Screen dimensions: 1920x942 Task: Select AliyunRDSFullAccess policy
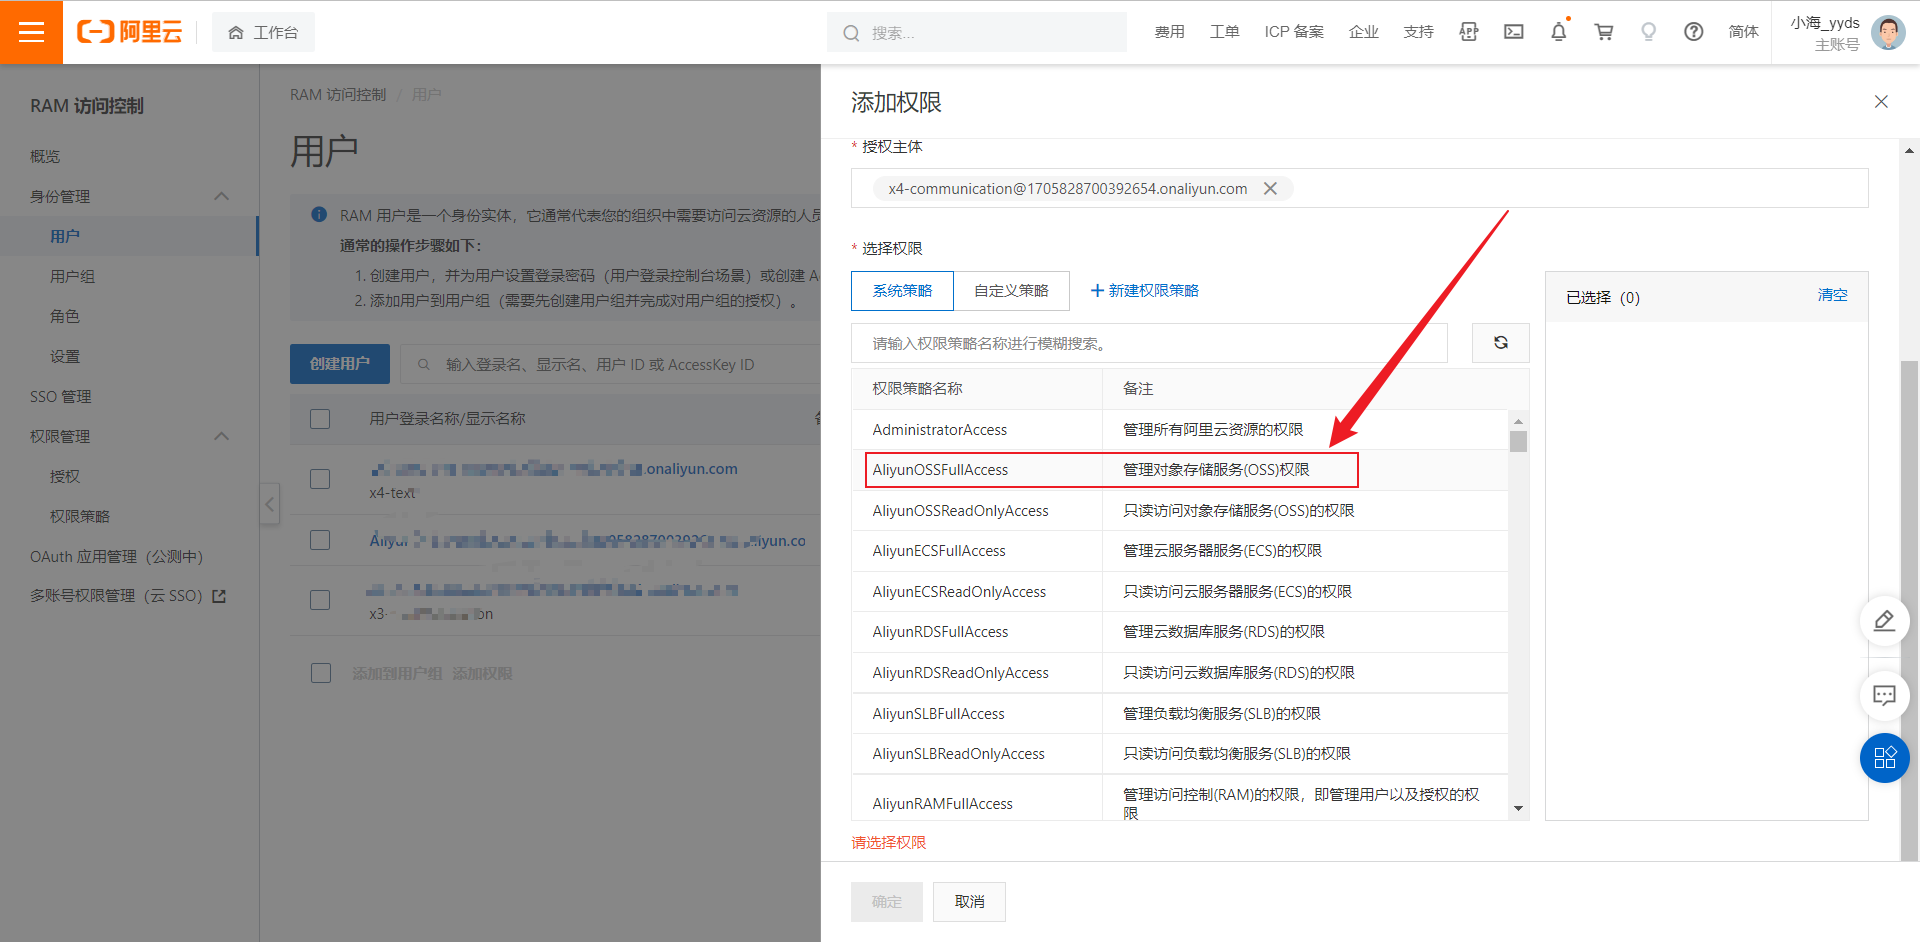[x=1180, y=632]
